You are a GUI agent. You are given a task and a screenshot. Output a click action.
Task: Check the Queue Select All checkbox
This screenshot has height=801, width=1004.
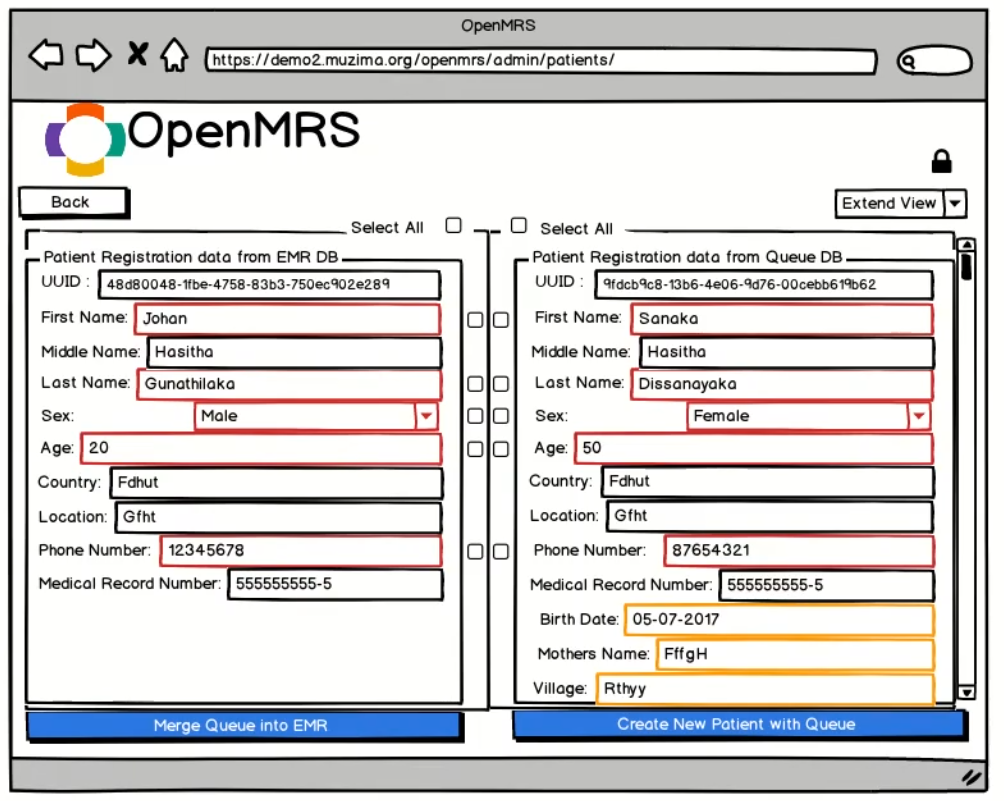519,225
